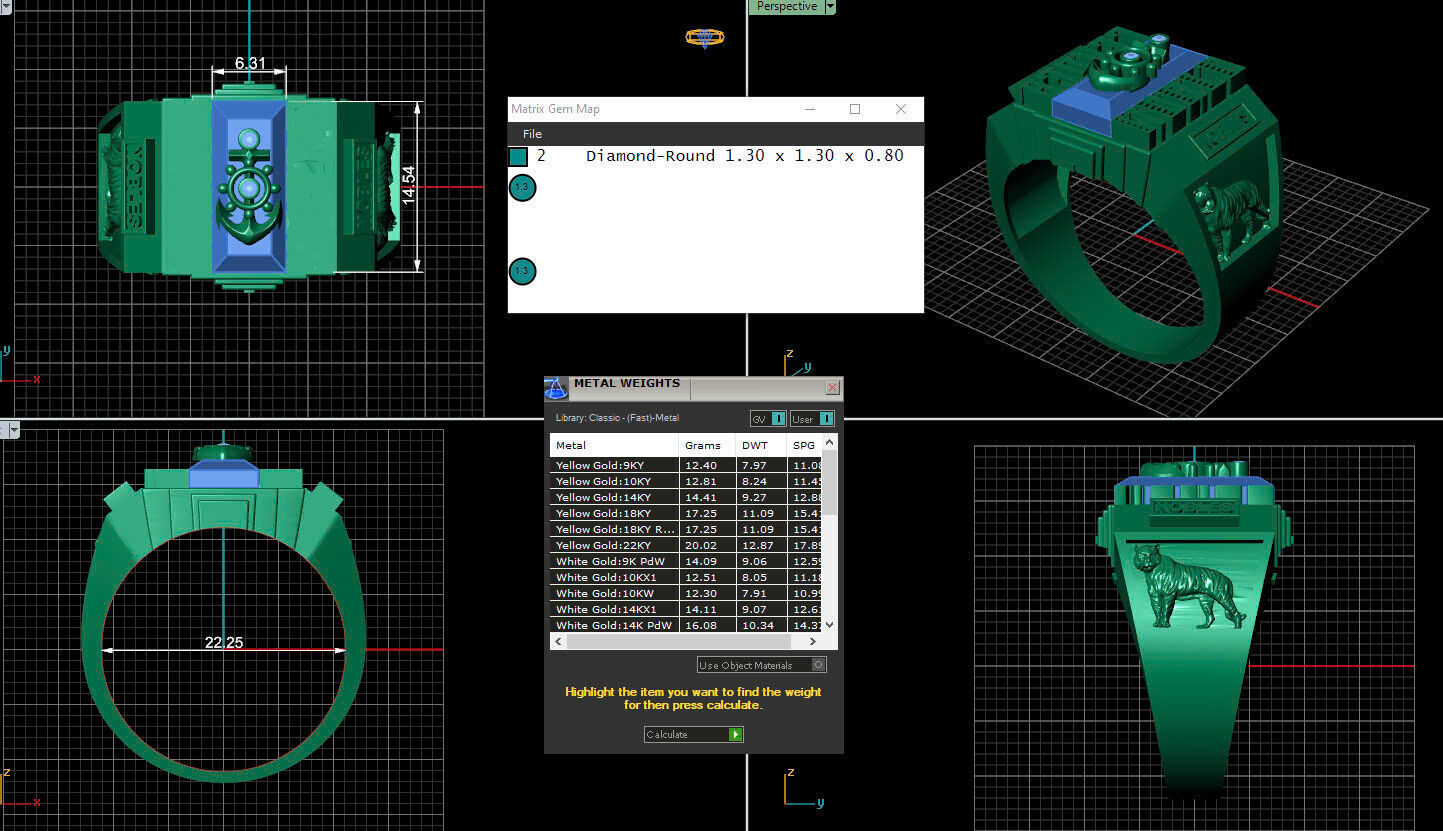Select the White Gold:9K PdW row
Image resolution: width=1443 pixels, height=831 pixels.
pos(686,561)
